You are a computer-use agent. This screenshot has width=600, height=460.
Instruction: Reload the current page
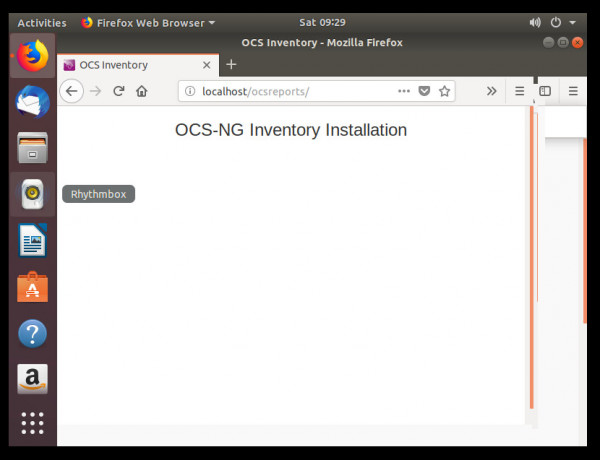pyautogui.click(x=119, y=91)
